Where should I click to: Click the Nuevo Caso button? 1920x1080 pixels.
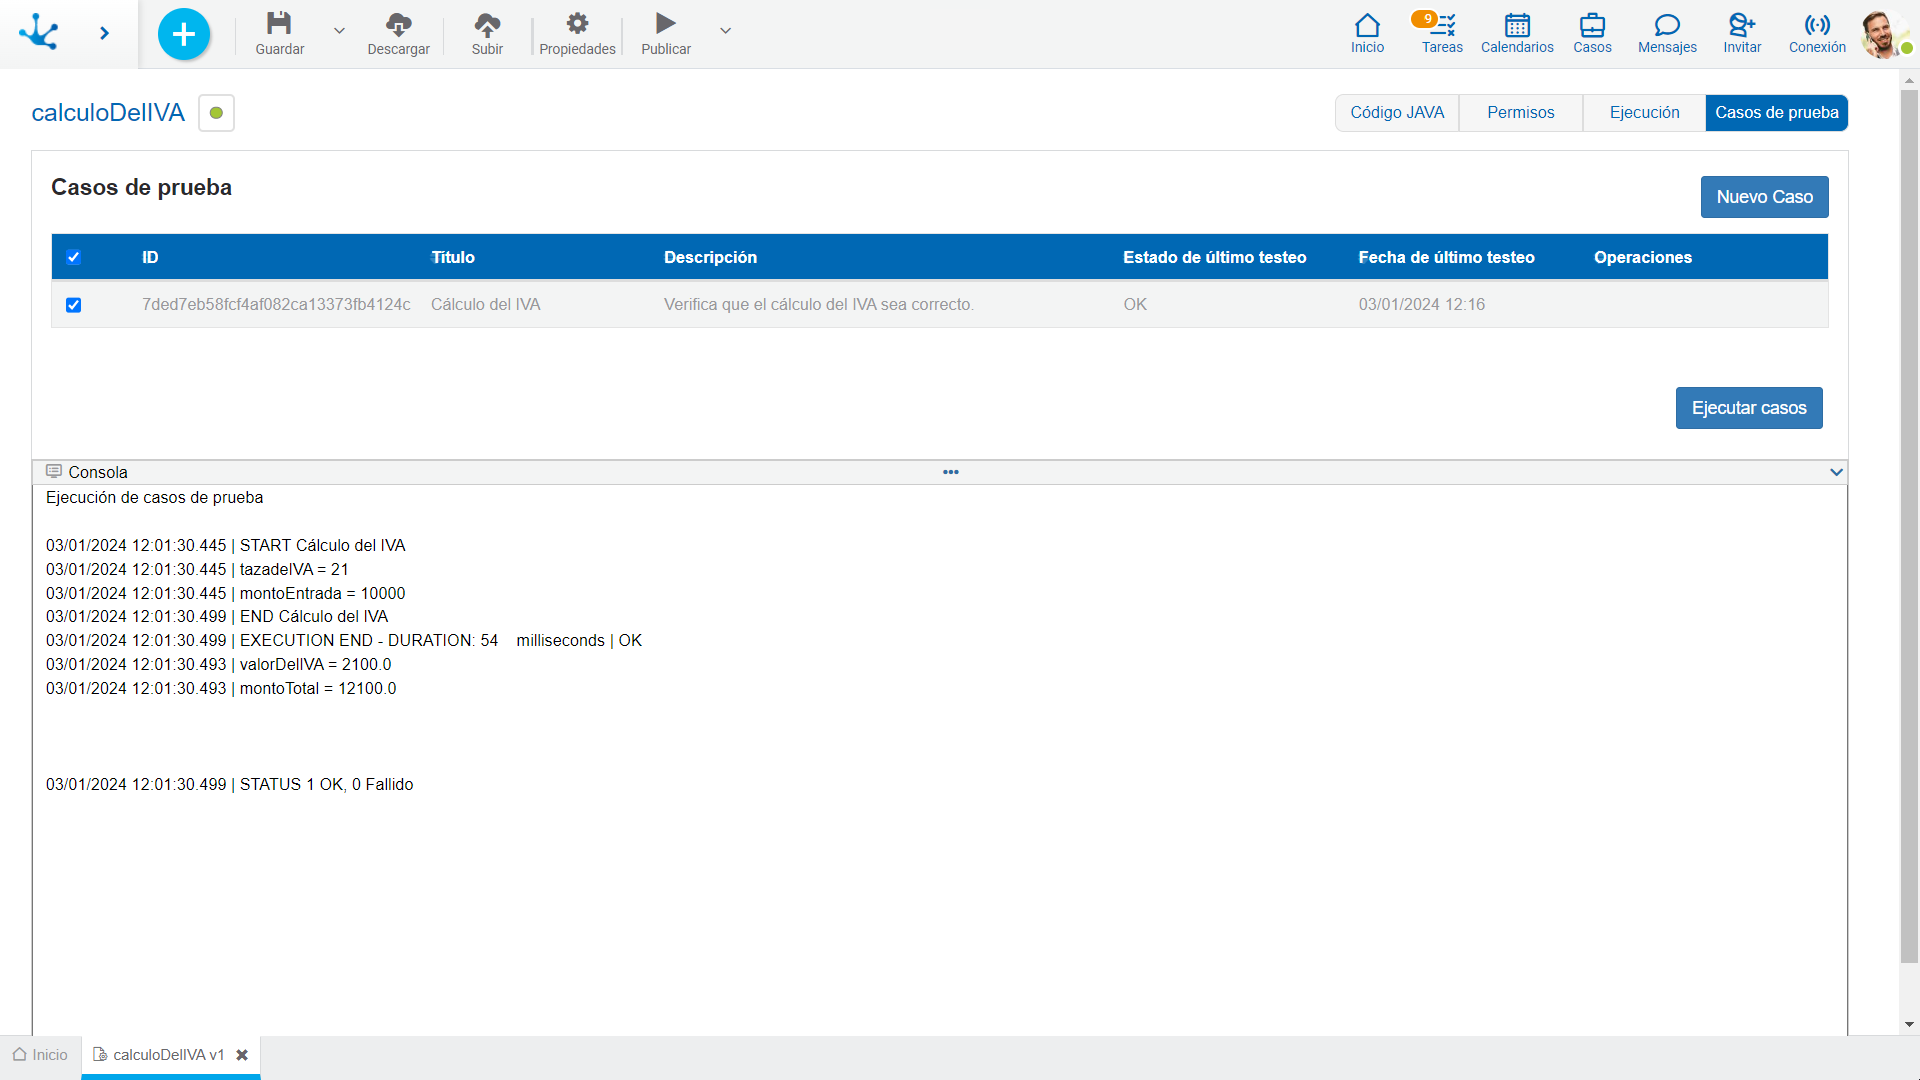(x=1763, y=196)
